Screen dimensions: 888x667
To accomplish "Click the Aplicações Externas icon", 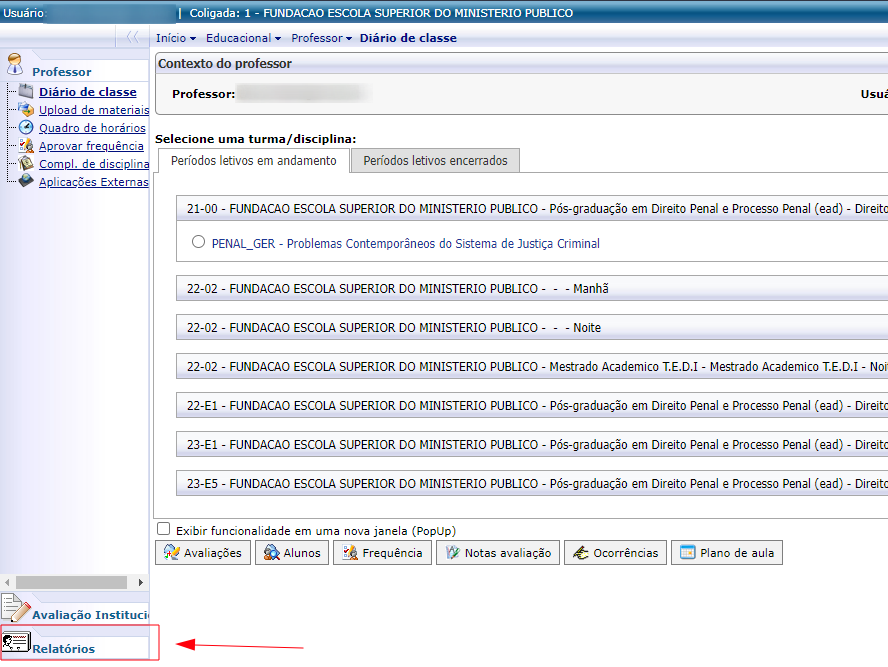I will click(26, 181).
